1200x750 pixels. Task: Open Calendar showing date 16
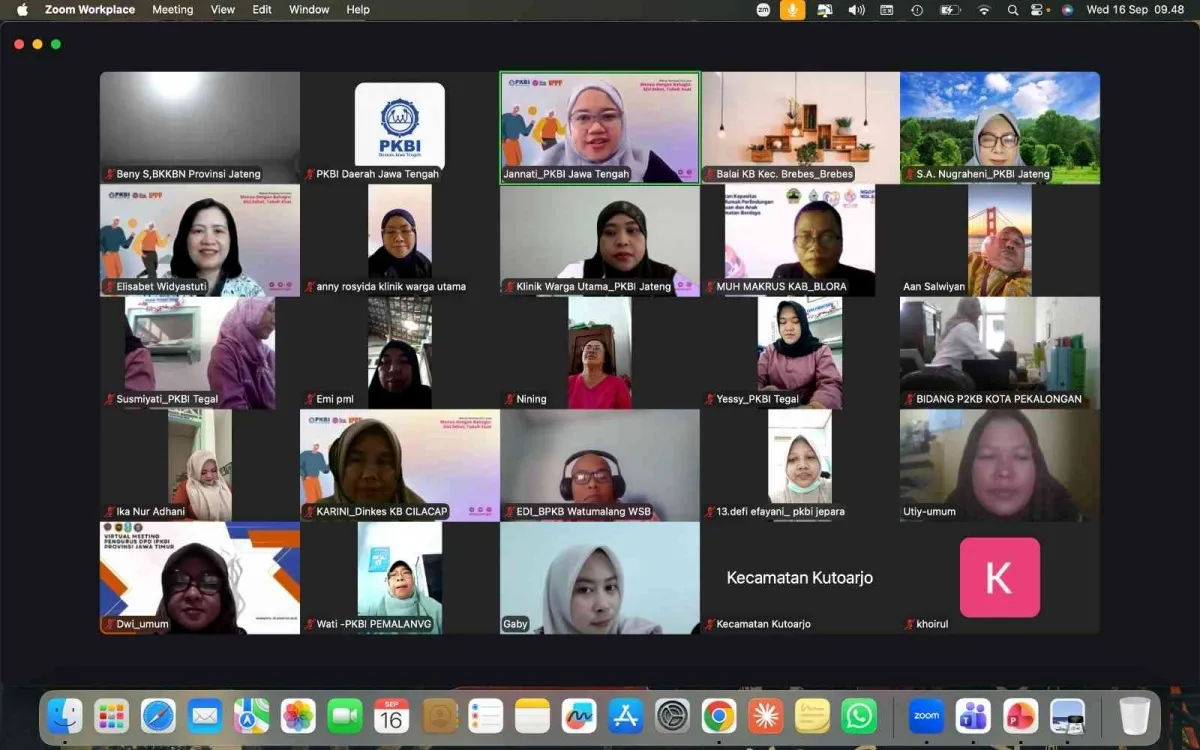(x=392, y=716)
